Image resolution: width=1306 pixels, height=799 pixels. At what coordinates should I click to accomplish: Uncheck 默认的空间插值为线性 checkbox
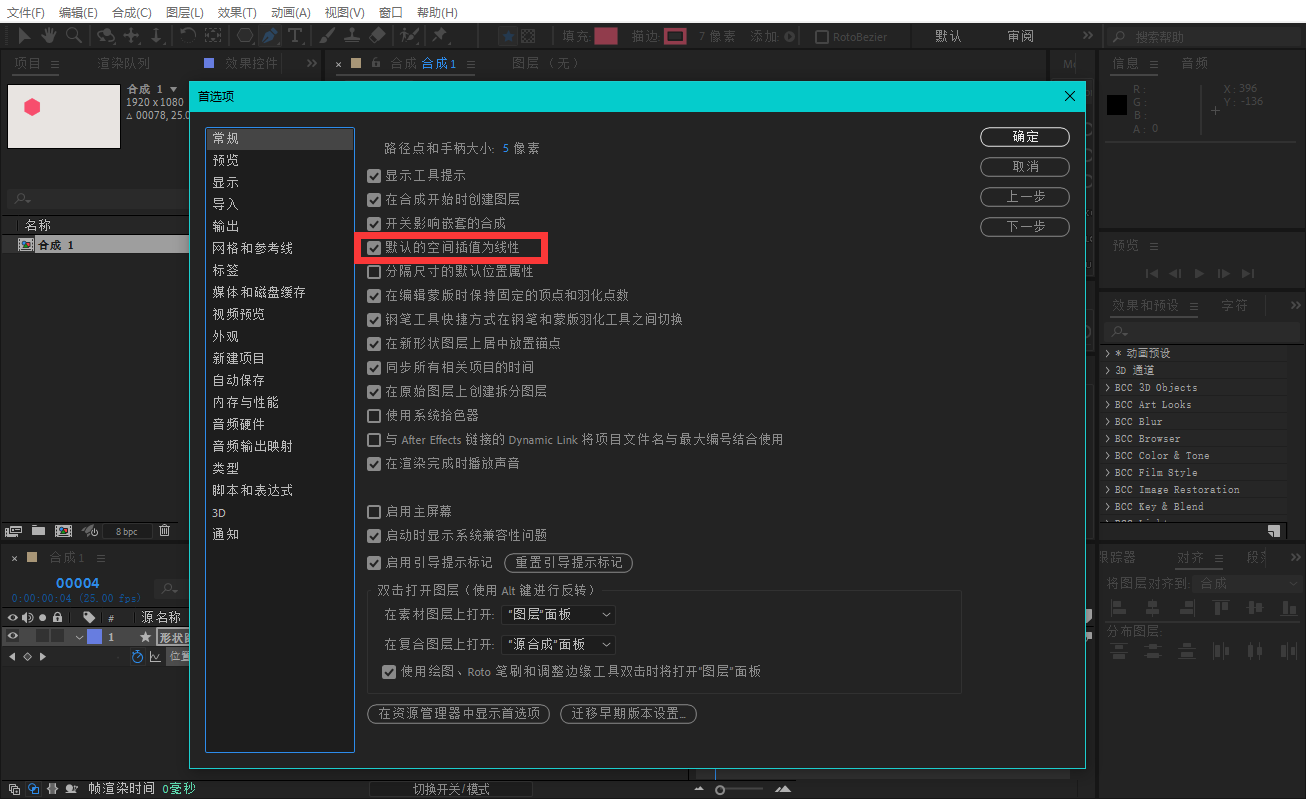click(374, 247)
